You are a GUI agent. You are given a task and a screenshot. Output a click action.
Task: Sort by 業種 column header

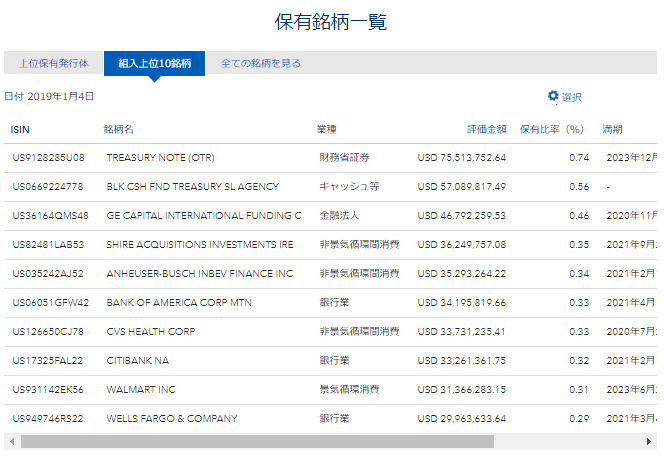pos(327,130)
